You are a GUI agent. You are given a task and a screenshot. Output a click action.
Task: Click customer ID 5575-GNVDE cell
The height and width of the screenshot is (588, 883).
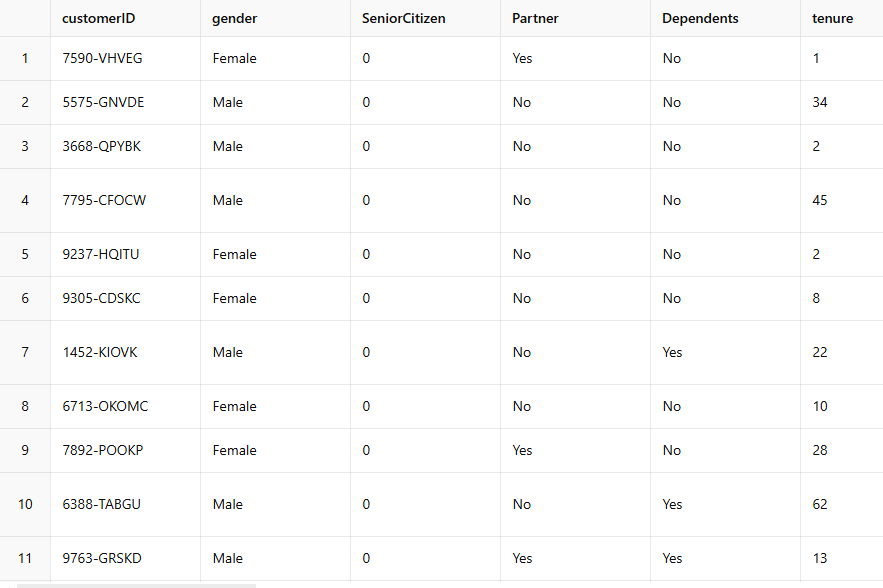coord(125,103)
